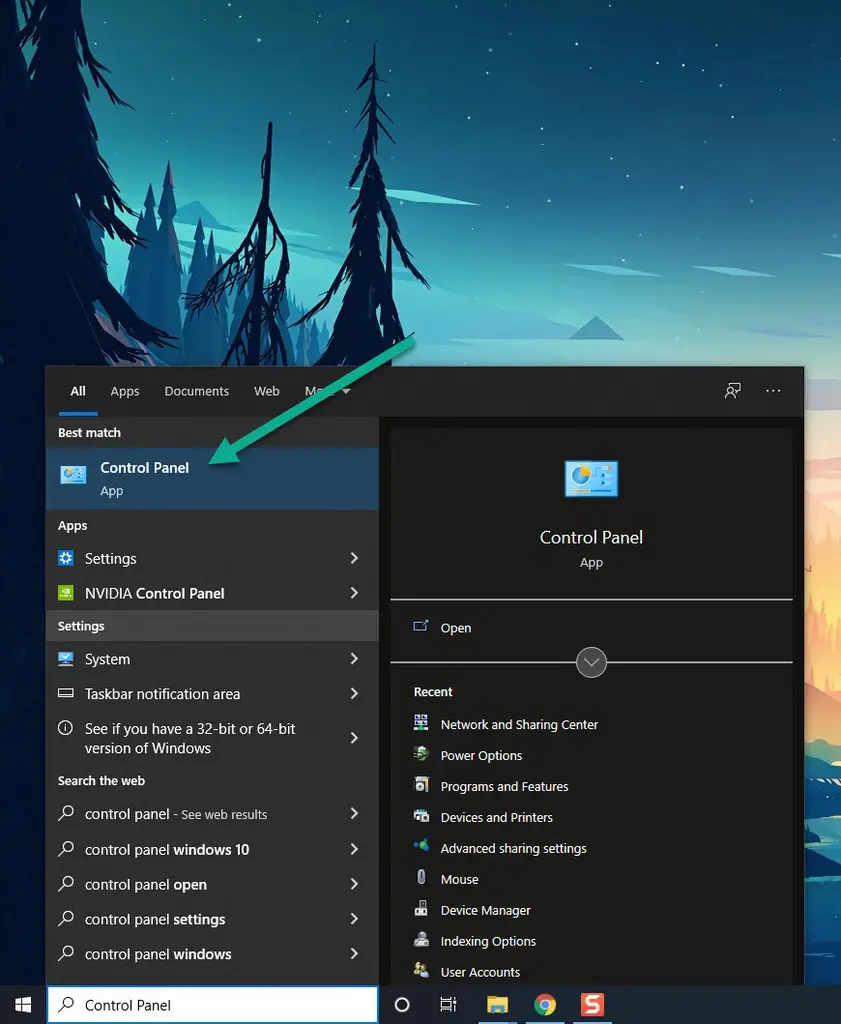The height and width of the screenshot is (1024, 841).
Task: Click the Network and Sharing Center icon
Action: tap(421, 722)
